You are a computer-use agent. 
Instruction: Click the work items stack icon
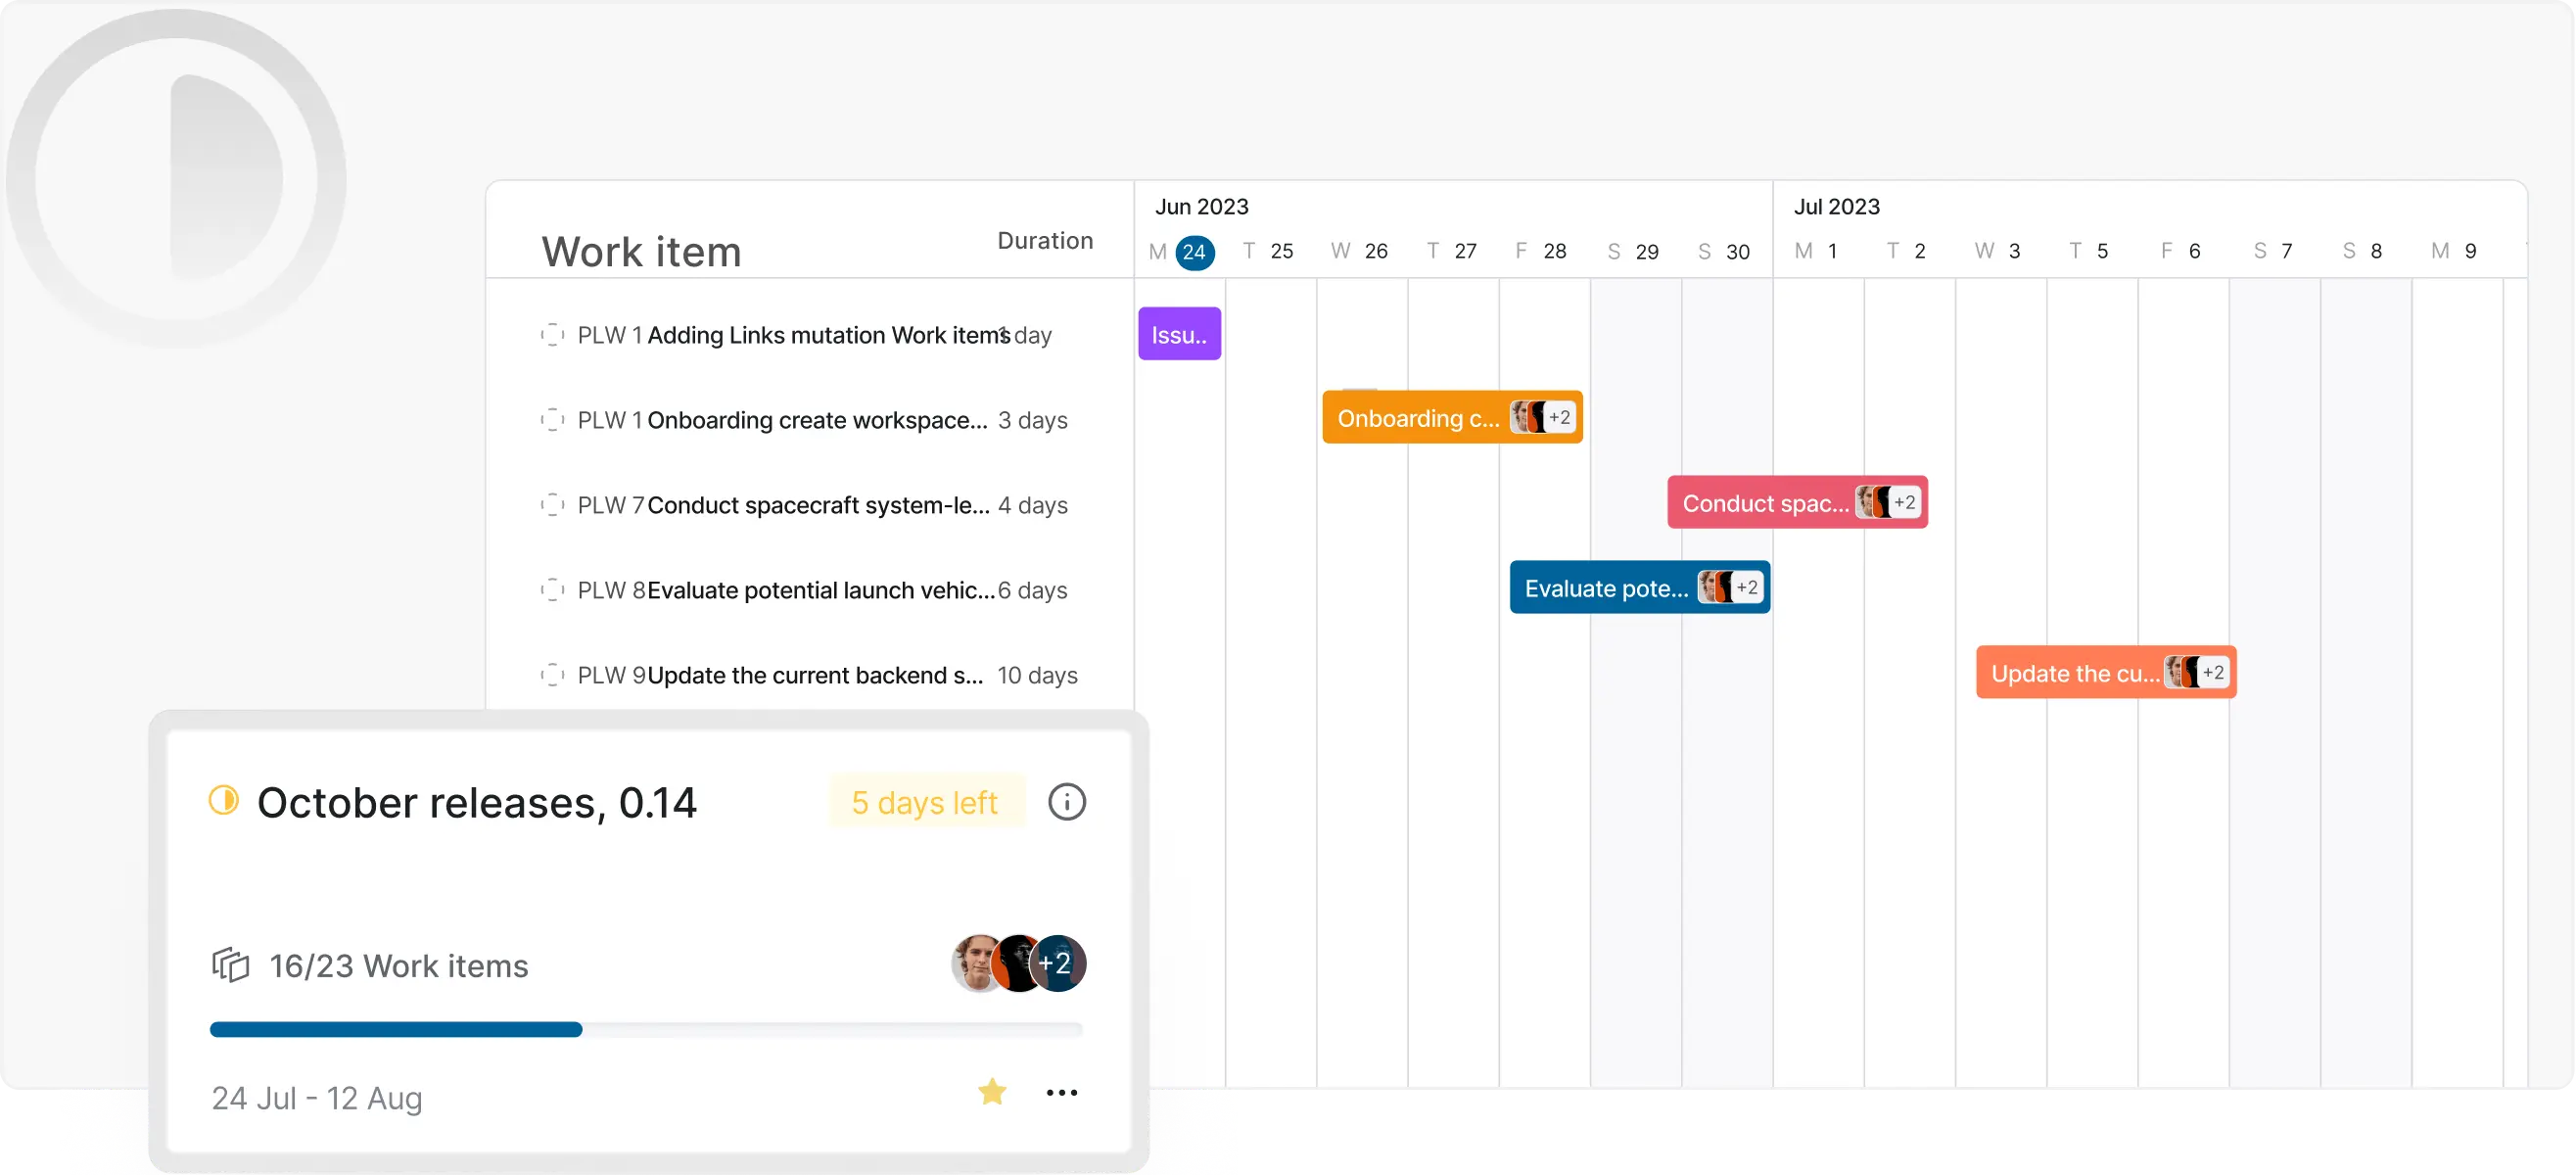pyautogui.click(x=230, y=965)
